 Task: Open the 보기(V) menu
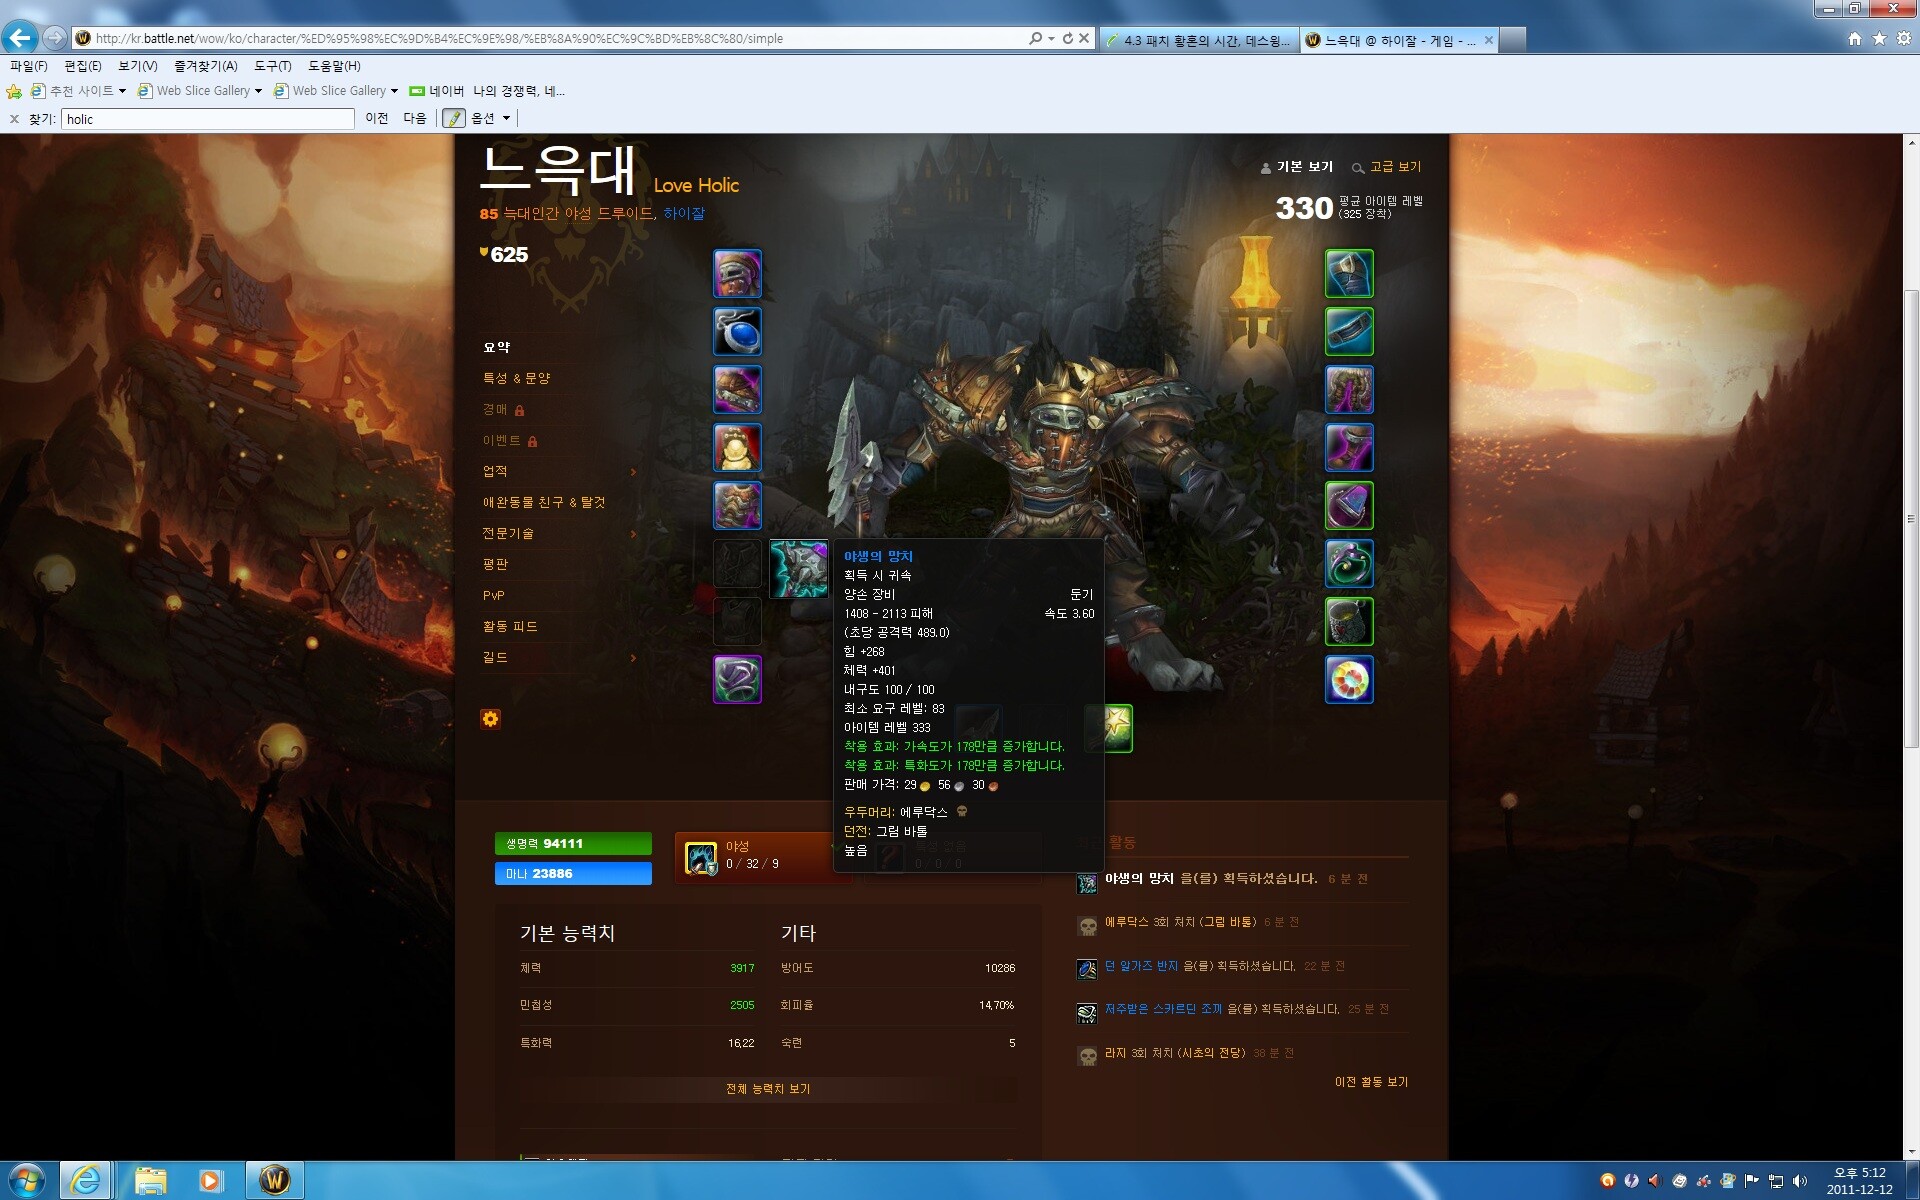[x=138, y=65]
